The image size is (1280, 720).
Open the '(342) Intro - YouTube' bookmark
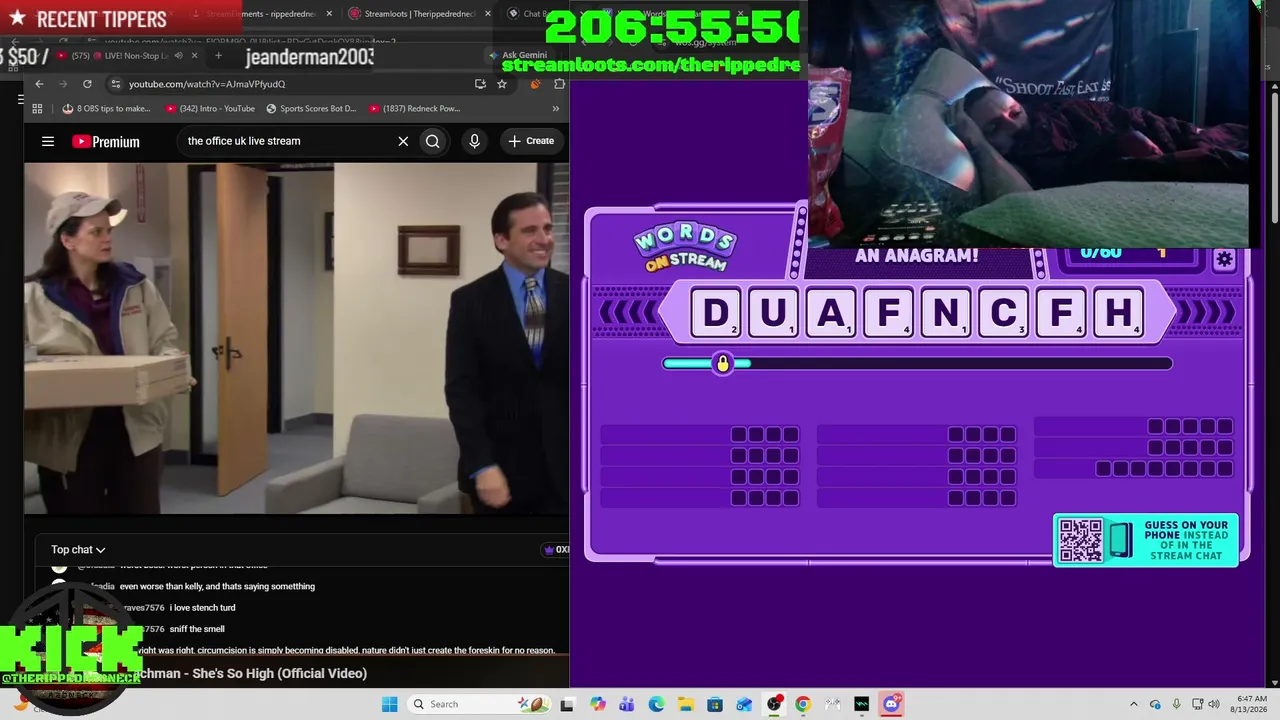tap(210, 108)
